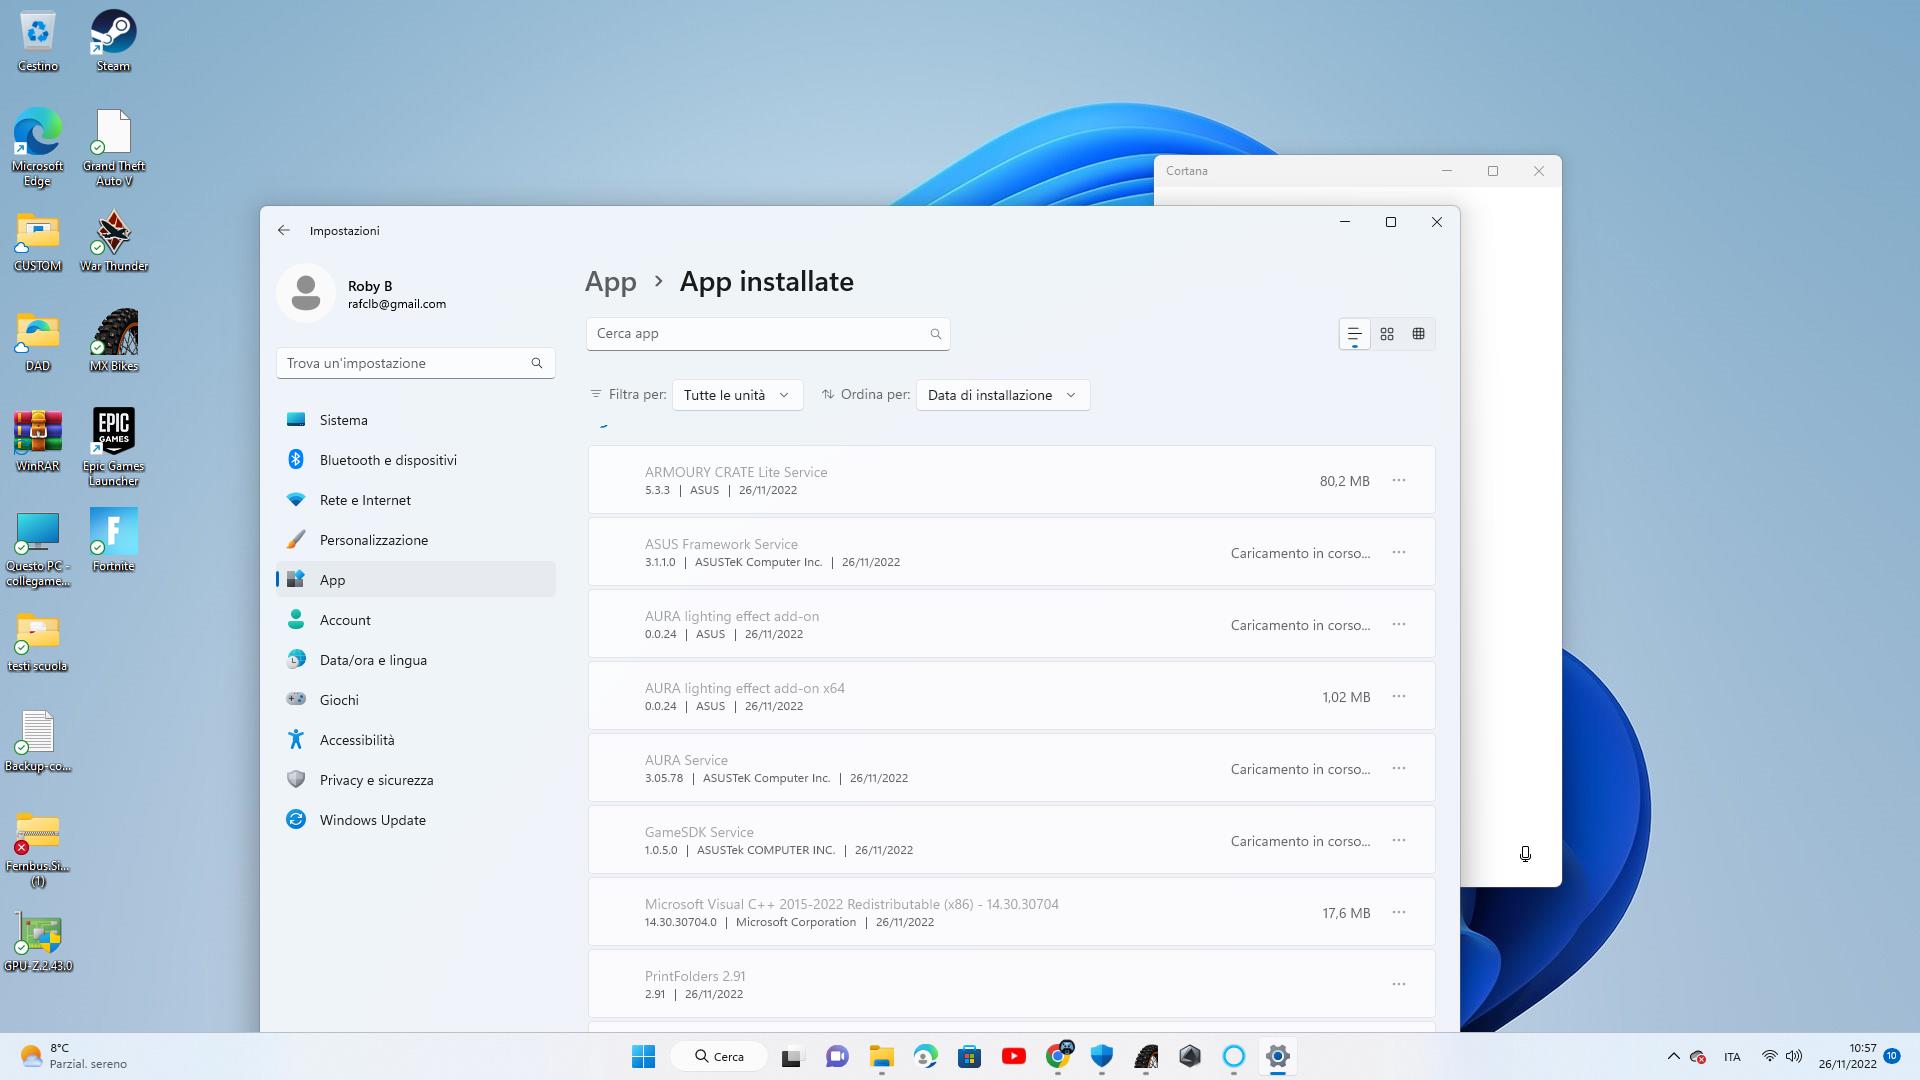
Task: Go to Bluetooth e dispositivi section
Action: [x=388, y=460]
